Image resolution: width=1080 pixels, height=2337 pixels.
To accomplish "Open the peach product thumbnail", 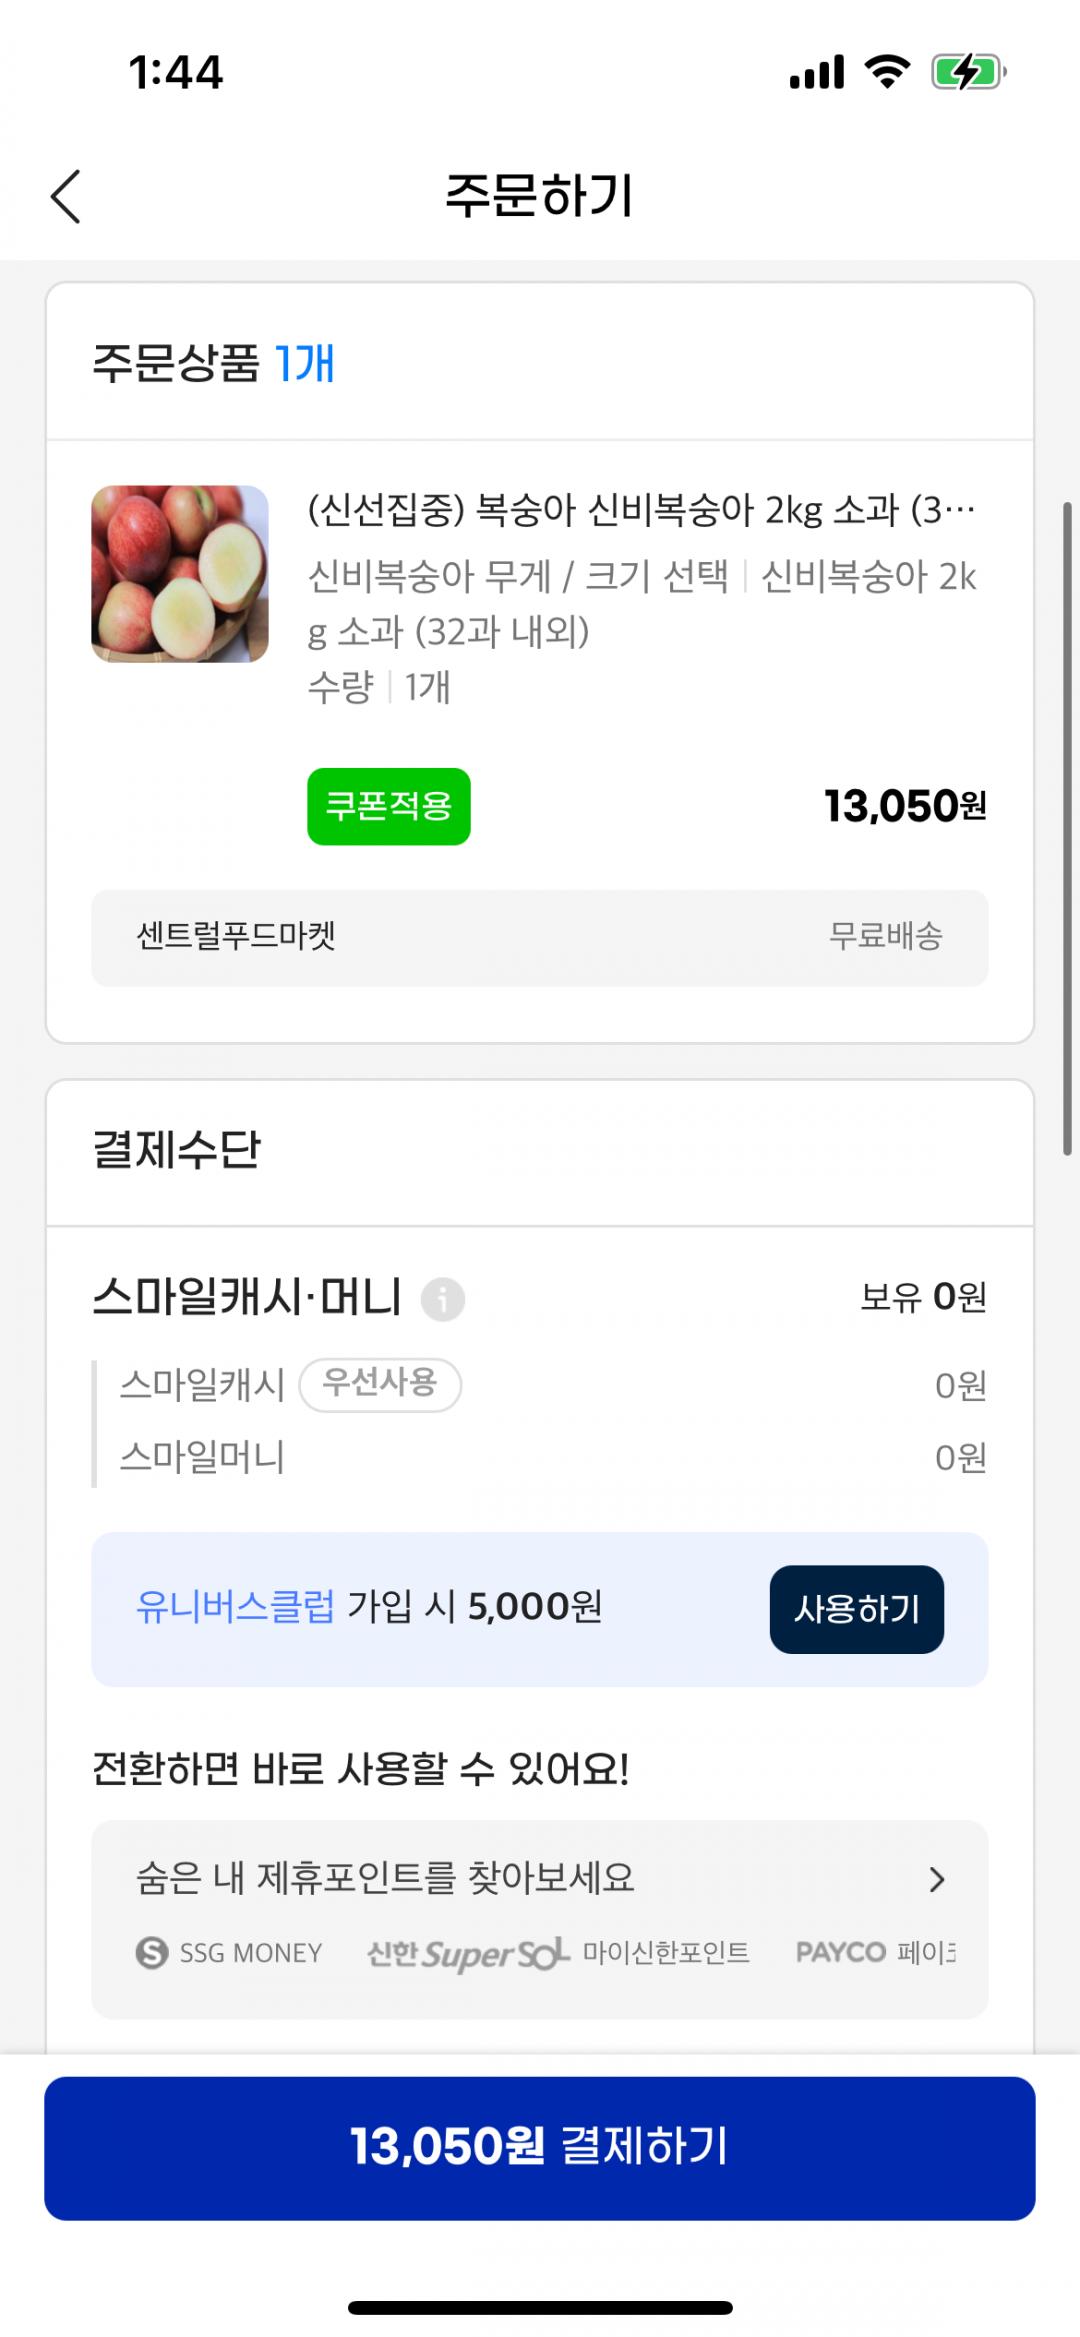I will point(180,574).
